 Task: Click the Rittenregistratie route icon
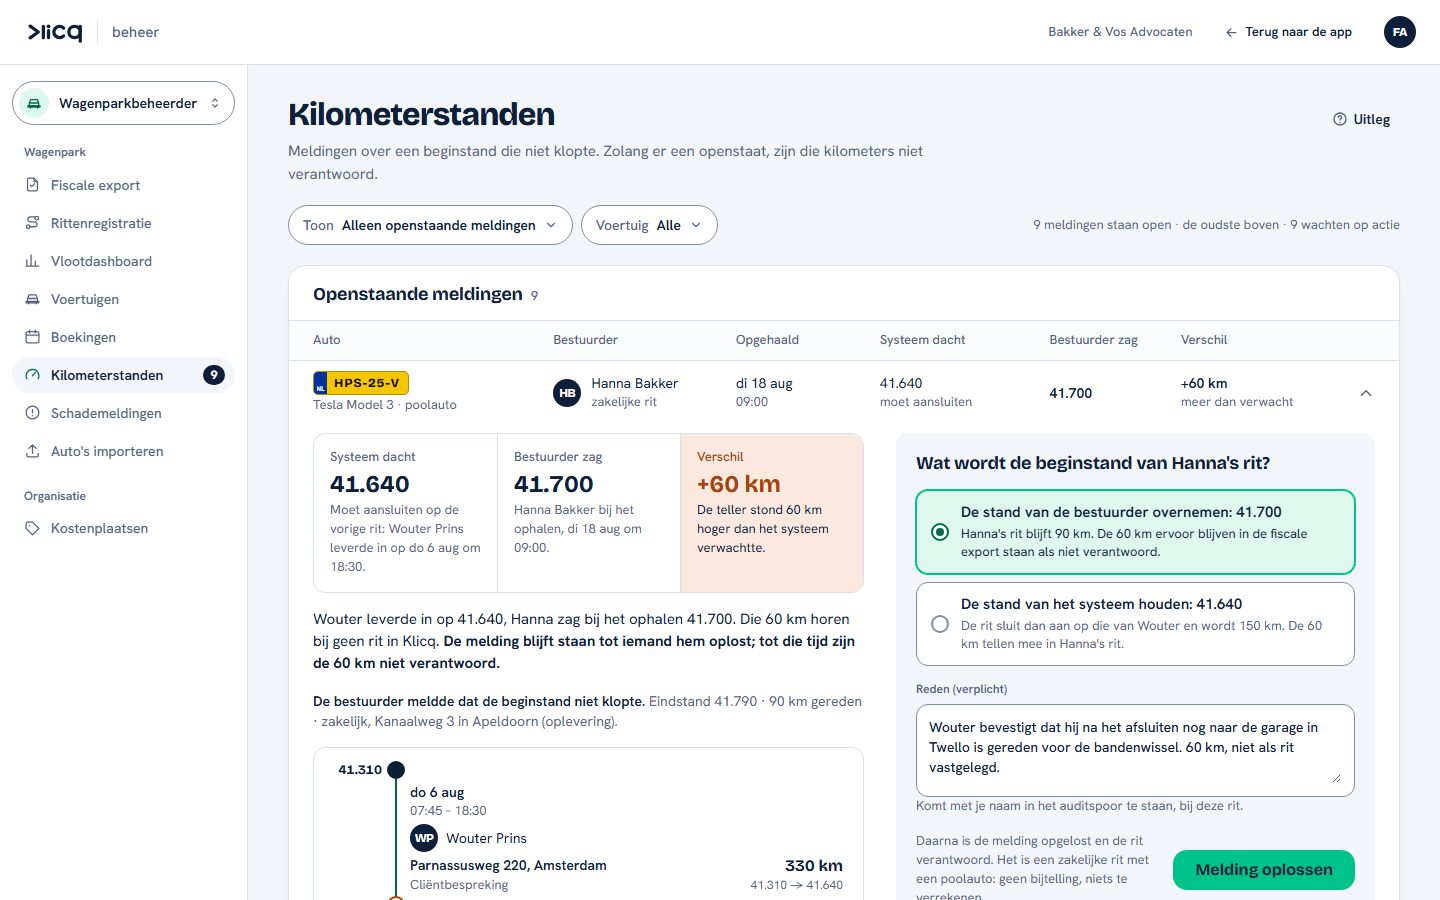pyautogui.click(x=32, y=223)
